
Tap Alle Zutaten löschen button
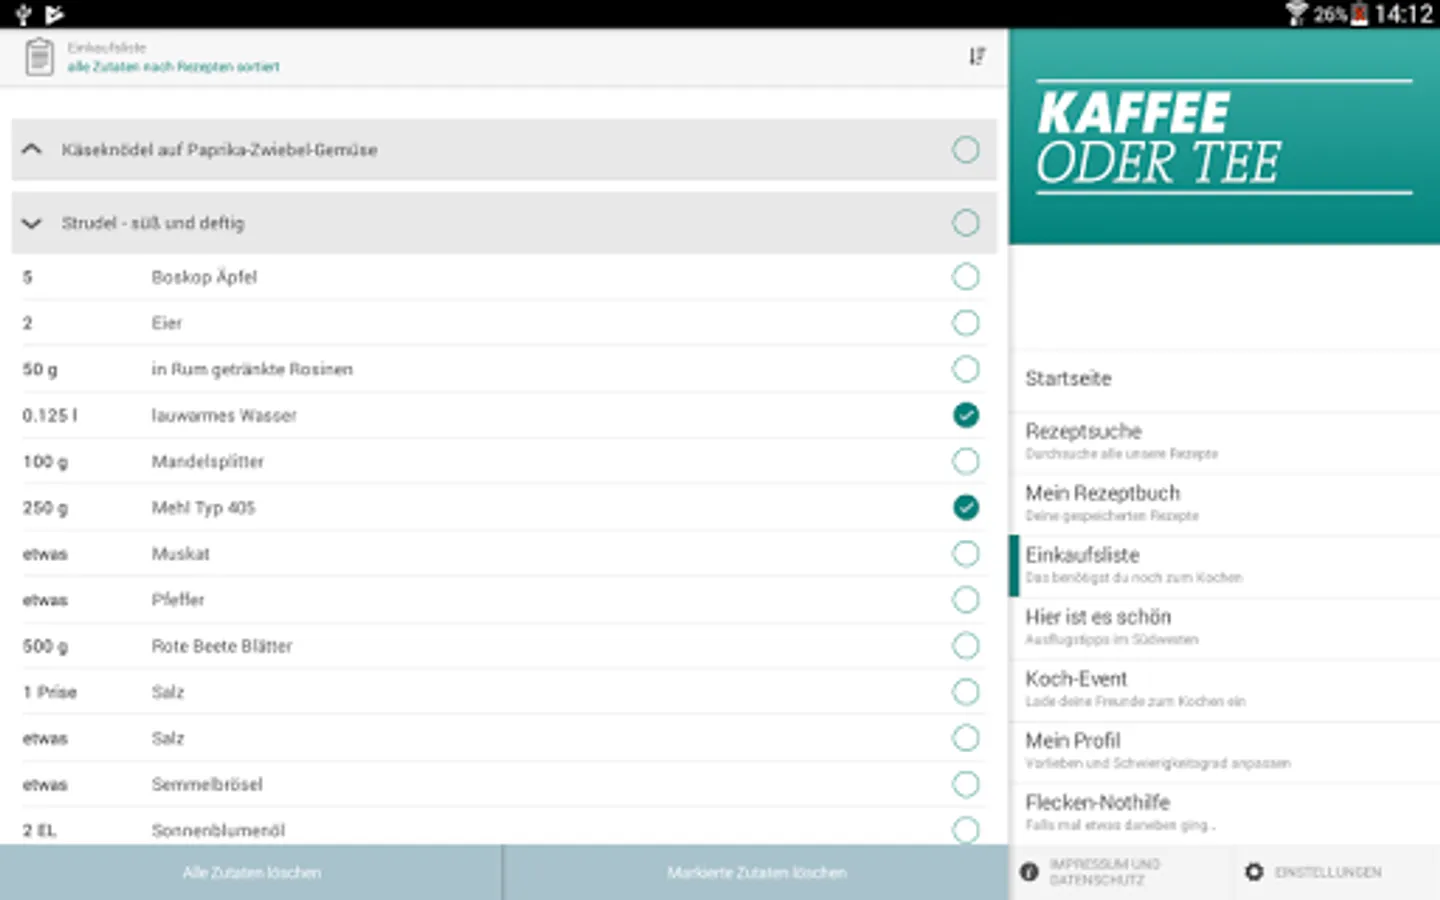[251, 873]
